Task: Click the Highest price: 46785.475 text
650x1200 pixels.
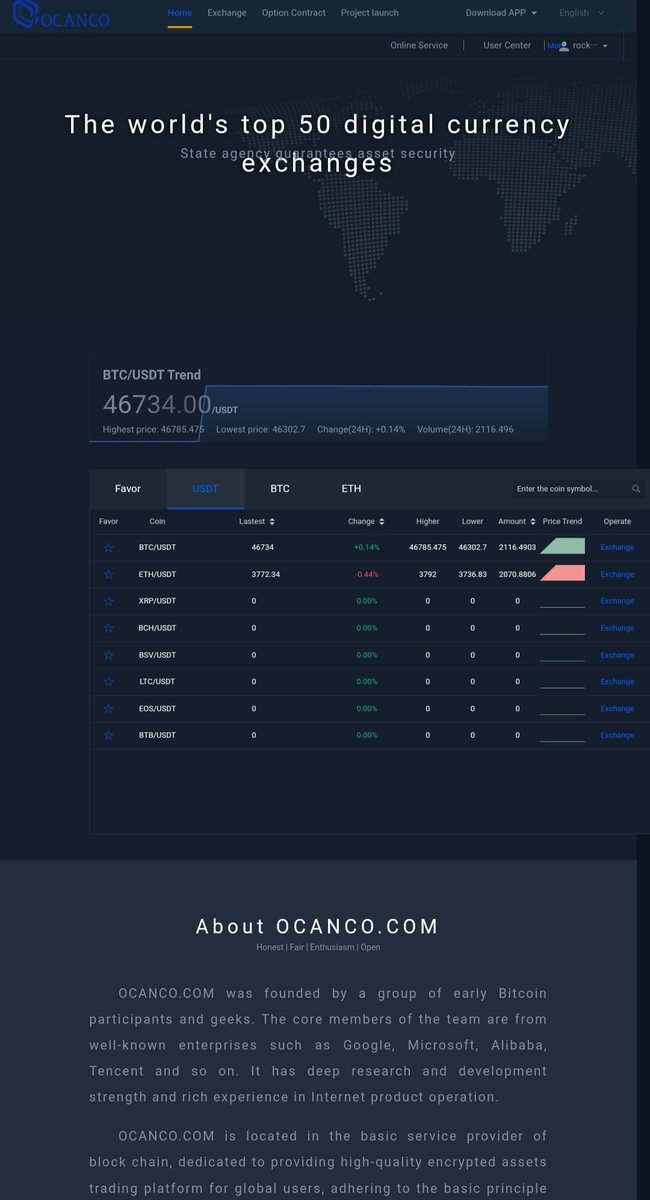Action: [154, 429]
